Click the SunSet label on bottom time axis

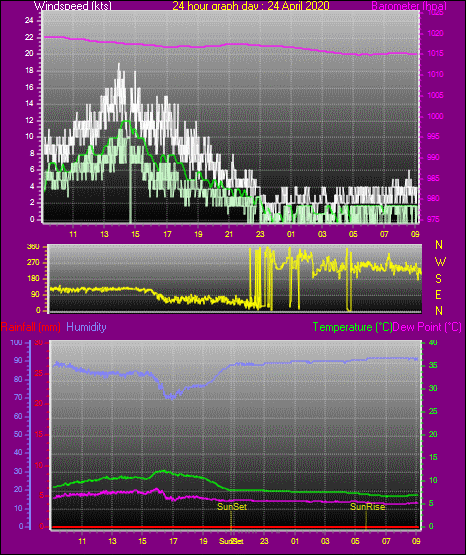coord(231,541)
